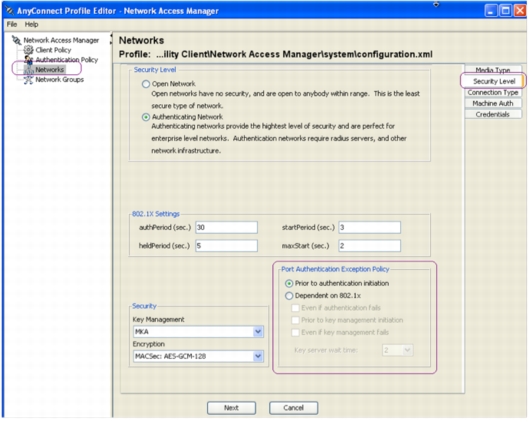Tick the Even if authentication fails checkbox

point(295,308)
